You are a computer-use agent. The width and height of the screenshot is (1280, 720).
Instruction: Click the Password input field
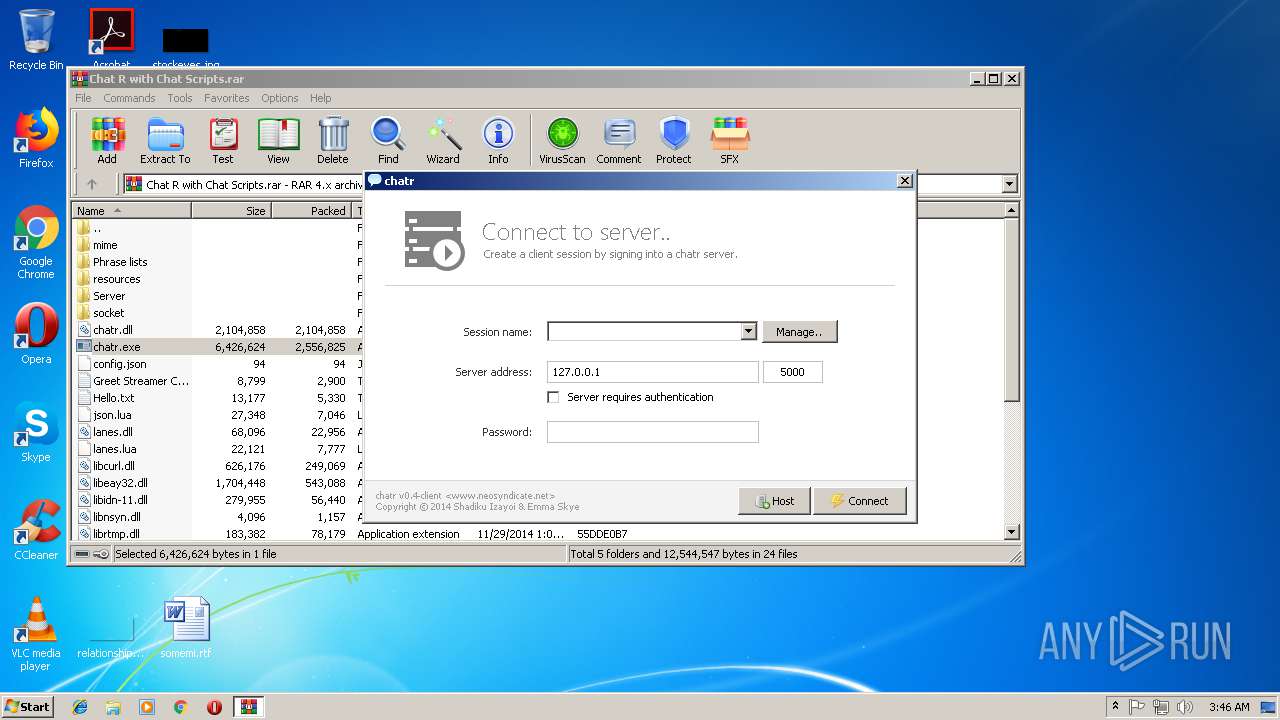pyautogui.click(x=653, y=432)
